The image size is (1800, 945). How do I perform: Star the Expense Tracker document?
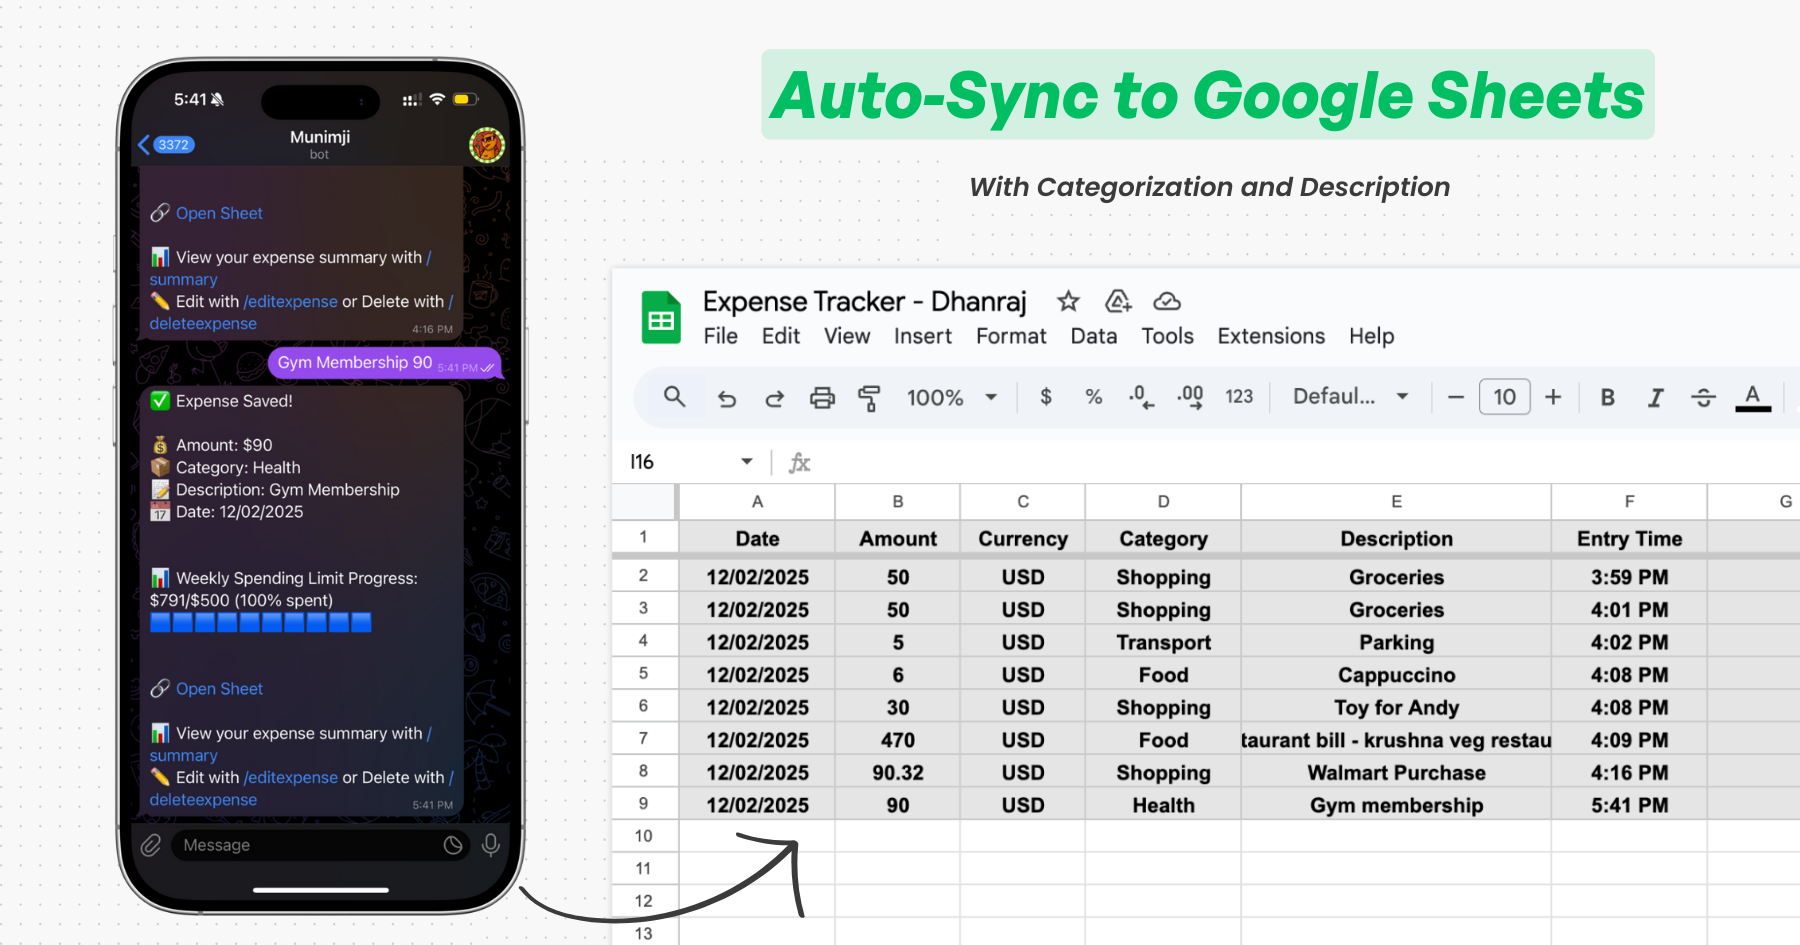coord(1069,301)
